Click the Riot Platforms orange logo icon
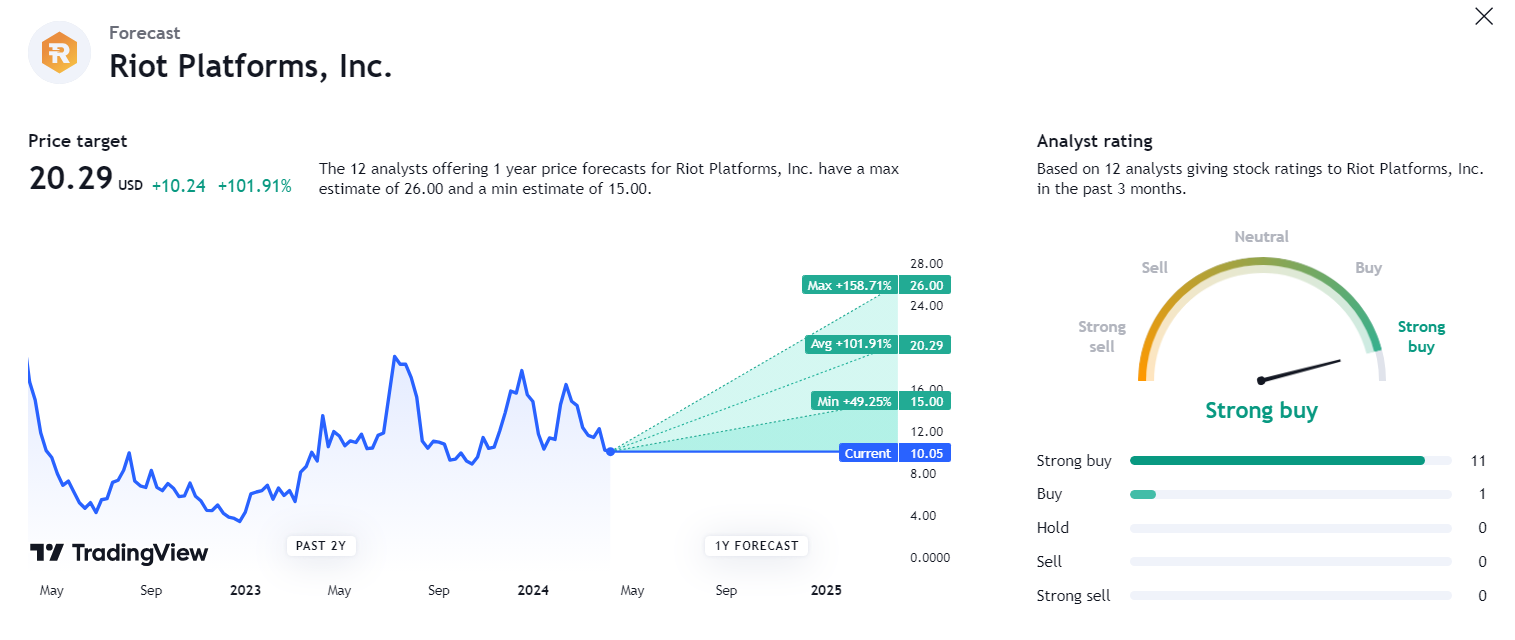Screen dimensions: 1515x640 (59, 52)
